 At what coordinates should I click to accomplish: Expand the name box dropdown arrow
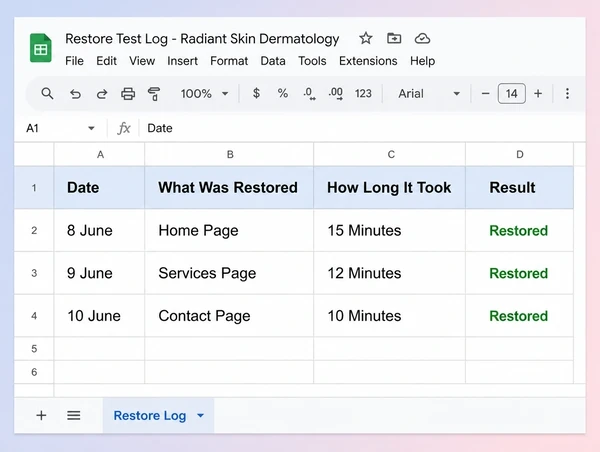[x=91, y=128]
